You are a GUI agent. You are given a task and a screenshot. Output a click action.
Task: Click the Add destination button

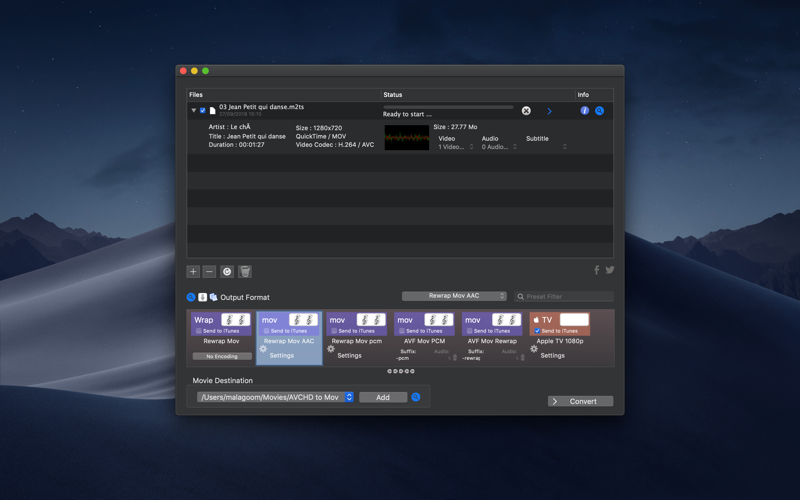[x=383, y=397]
